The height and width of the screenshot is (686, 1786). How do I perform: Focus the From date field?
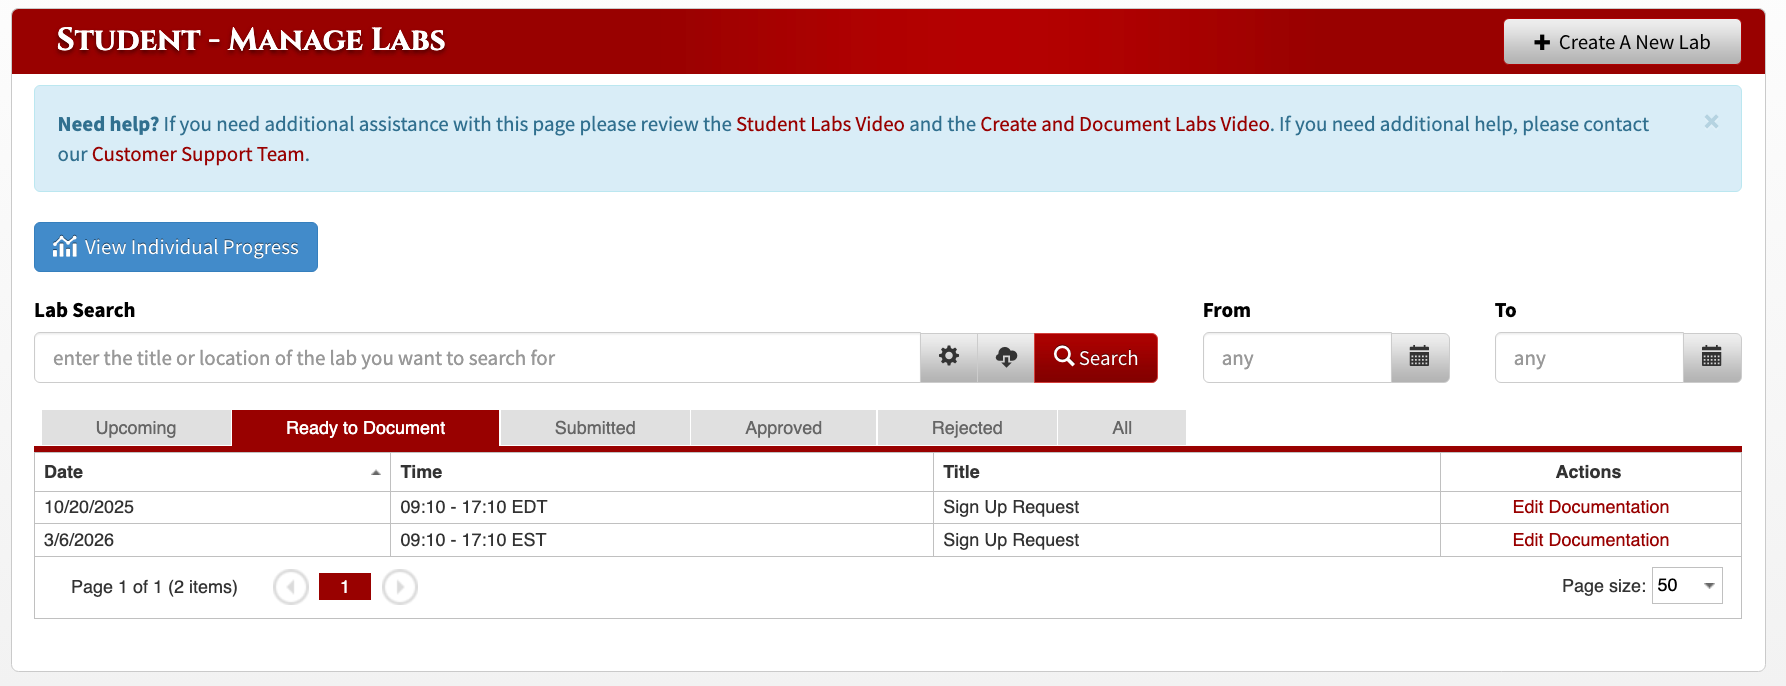pyautogui.click(x=1297, y=358)
